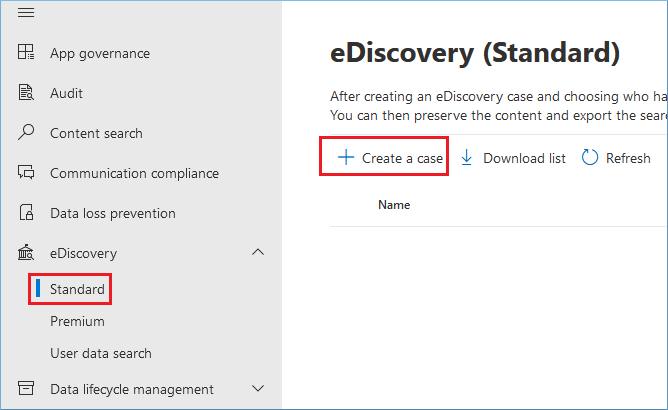Toggle the hamburger navigation menu
Screen dimensions: 668x410
pyautogui.click(x=26, y=13)
